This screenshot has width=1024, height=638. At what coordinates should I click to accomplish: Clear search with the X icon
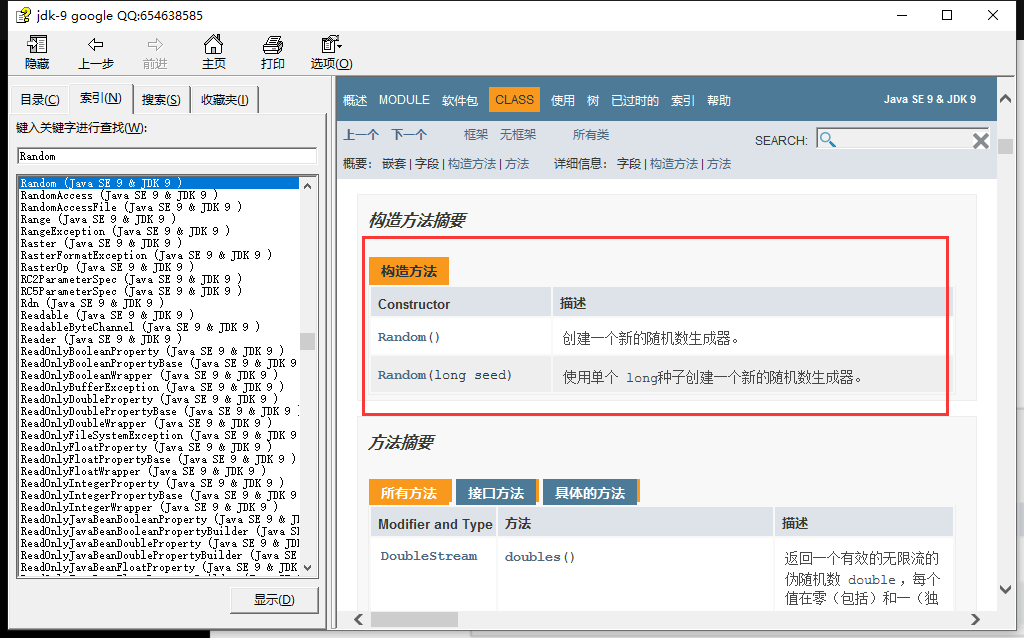pyautogui.click(x=980, y=140)
